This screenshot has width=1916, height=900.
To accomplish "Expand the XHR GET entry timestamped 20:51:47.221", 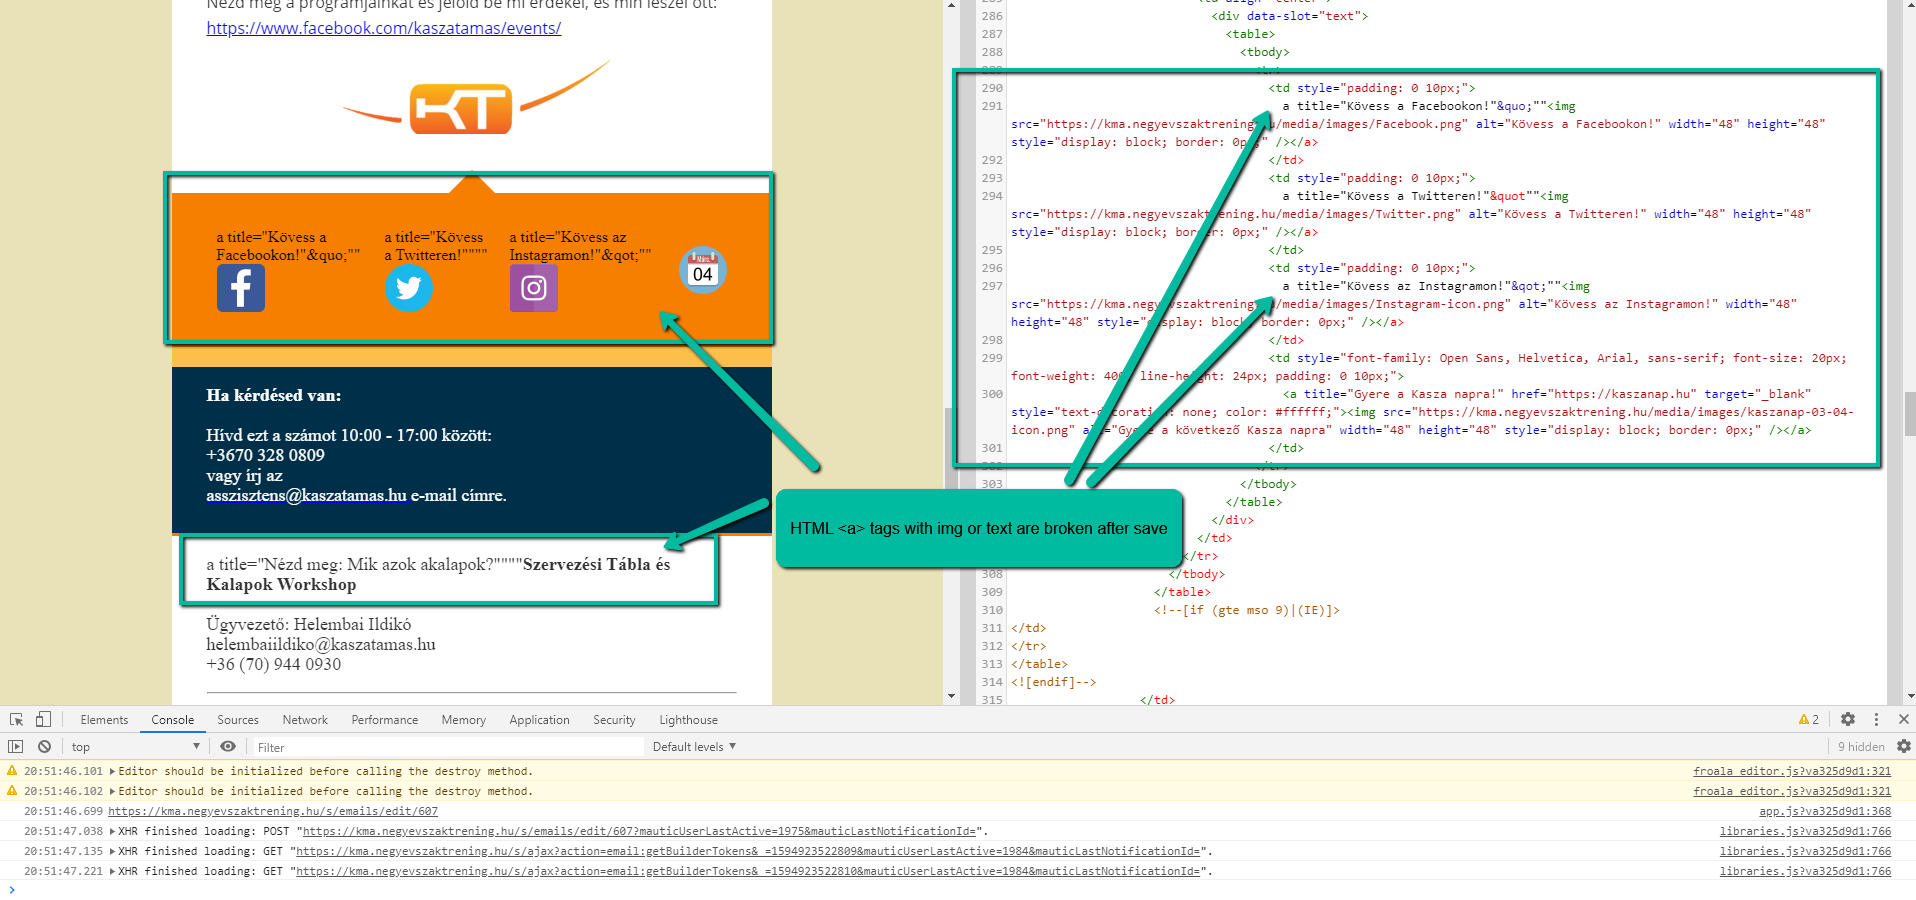I will tap(113, 871).
